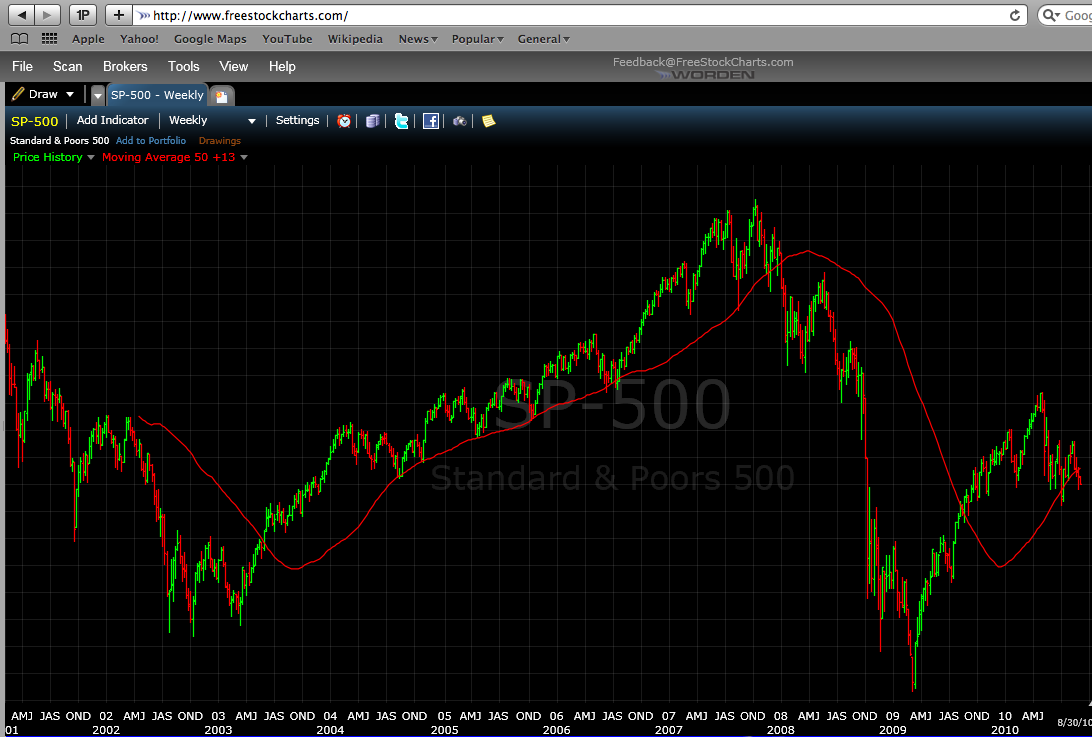Click the WORDEN logo
1092x737 pixels.
tap(705, 75)
